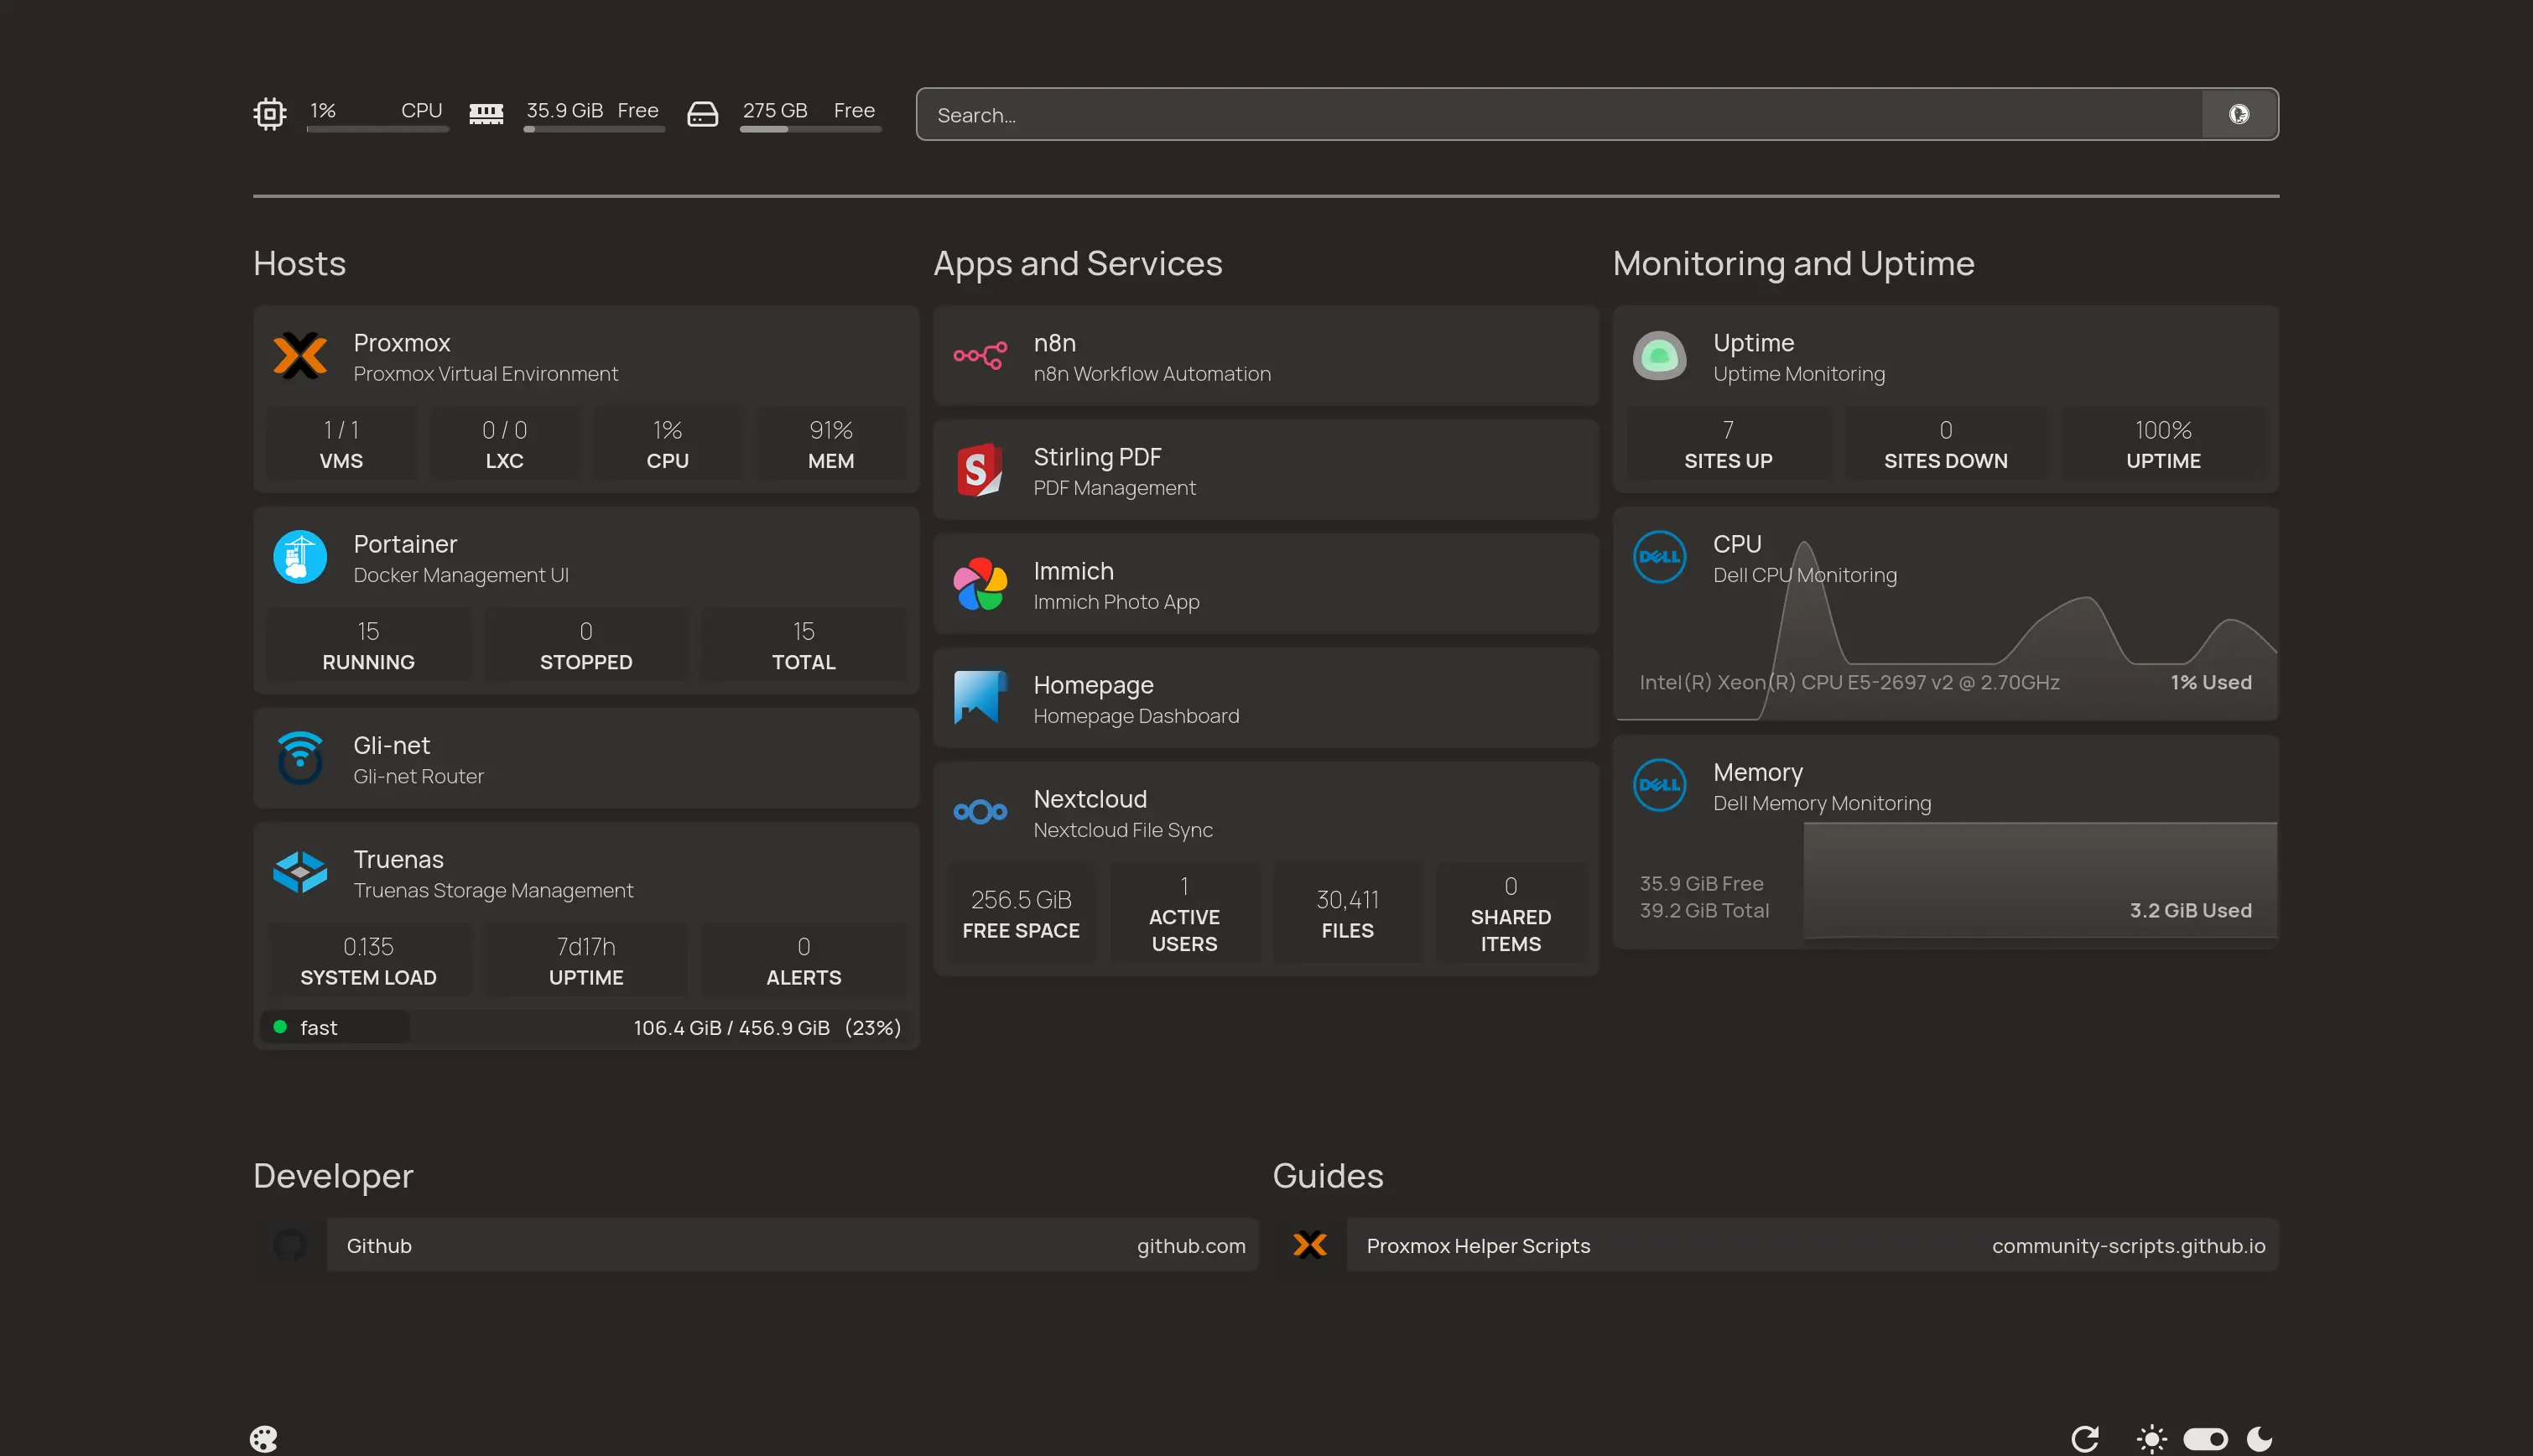Select the Truenas storage icon
The image size is (2533, 1456).
[300, 872]
